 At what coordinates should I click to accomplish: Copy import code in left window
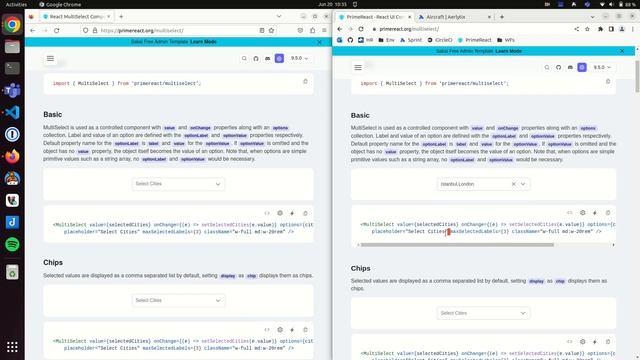click(305, 82)
